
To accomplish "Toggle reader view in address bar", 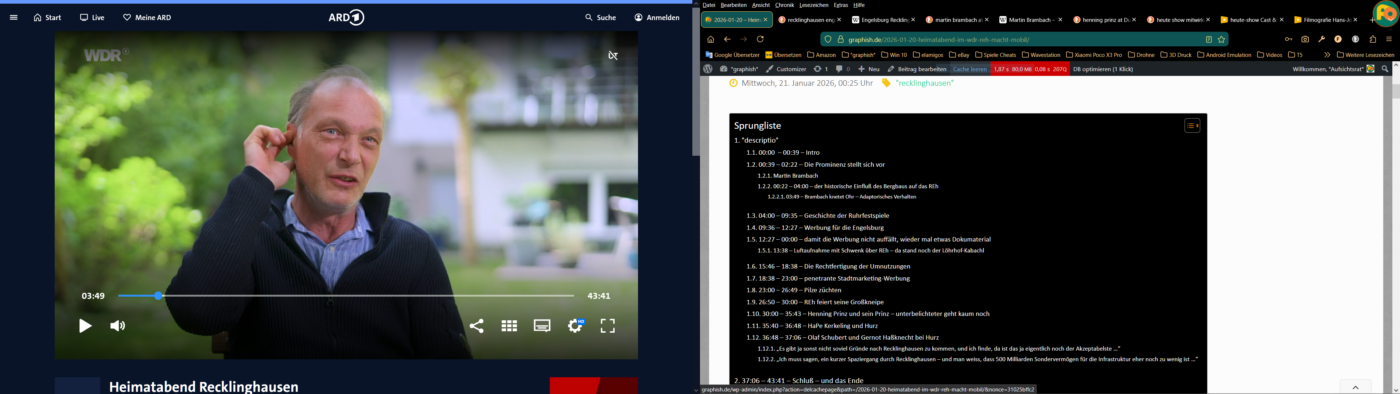I will tap(1208, 39).
